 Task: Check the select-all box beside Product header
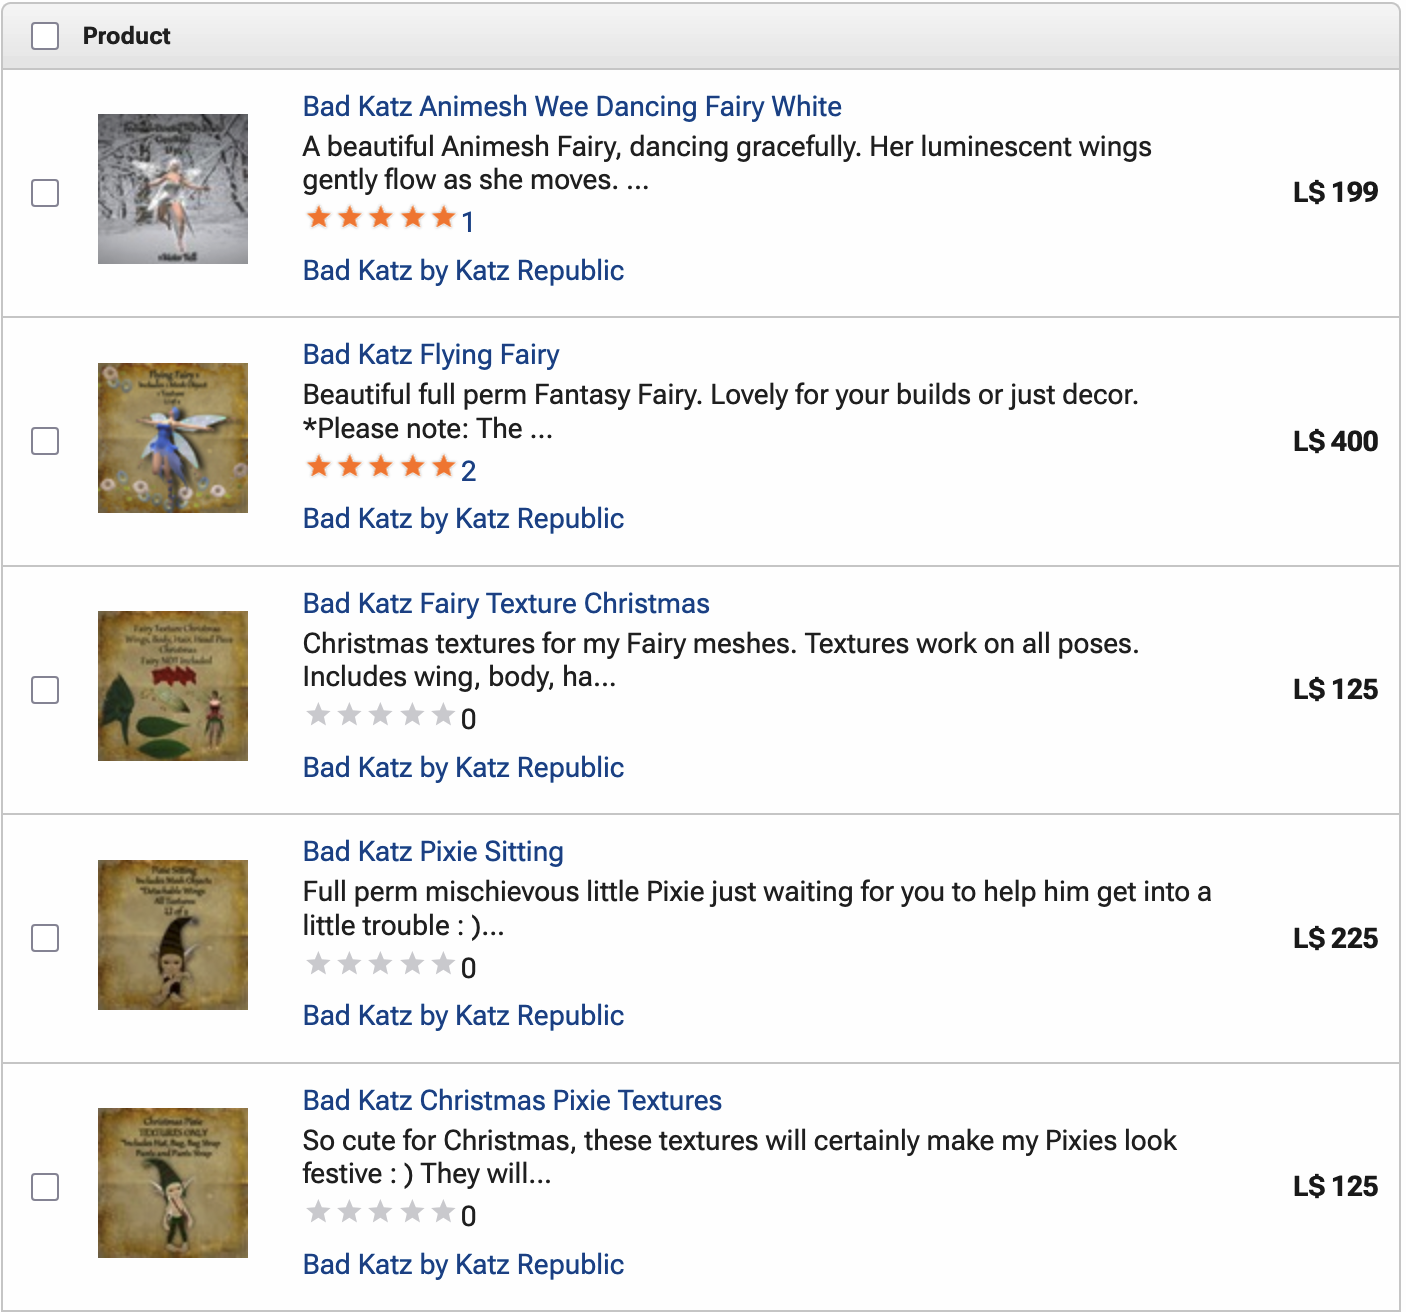45,36
